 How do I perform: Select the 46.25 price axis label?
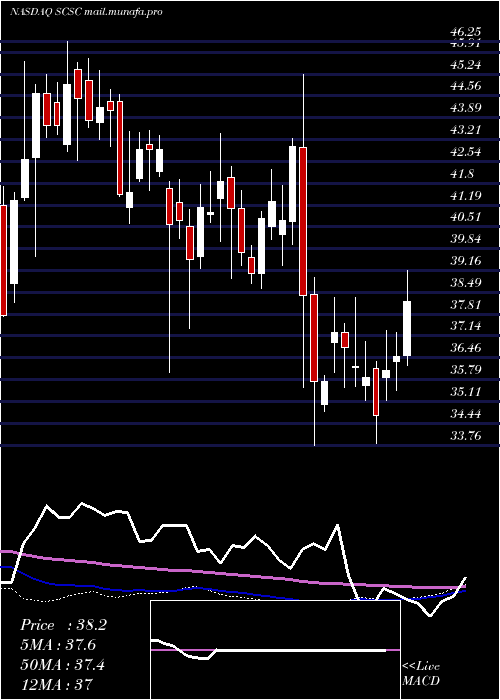click(465, 32)
